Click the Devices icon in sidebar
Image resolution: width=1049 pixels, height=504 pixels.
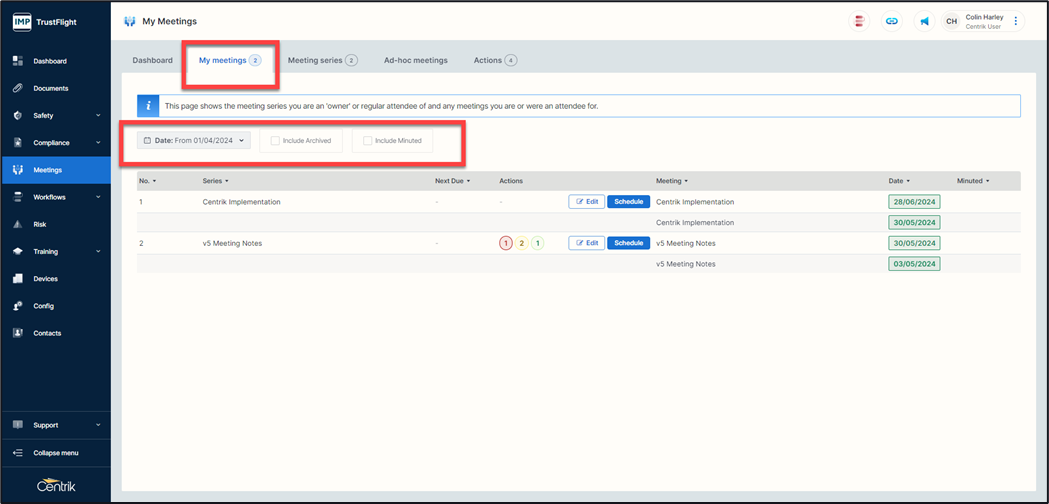pyautogui.click(x=18, y=279)
